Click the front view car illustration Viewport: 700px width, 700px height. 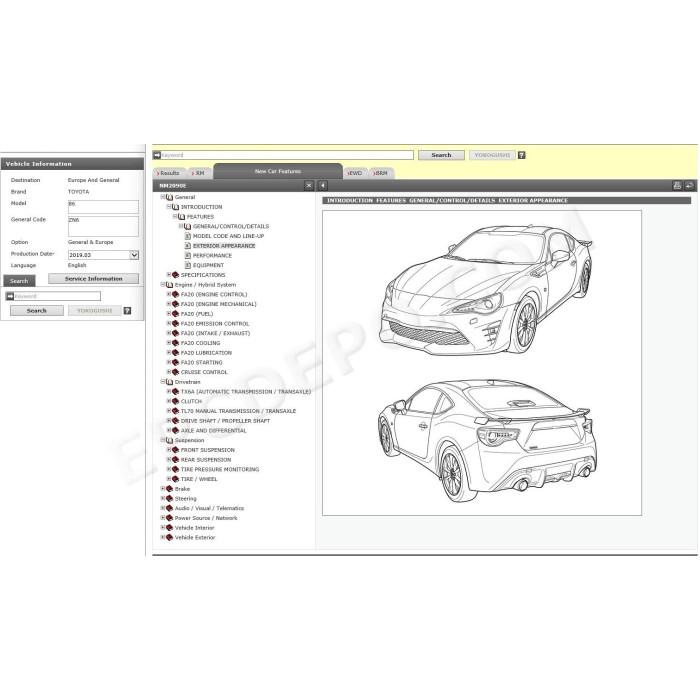pos(486,290)
